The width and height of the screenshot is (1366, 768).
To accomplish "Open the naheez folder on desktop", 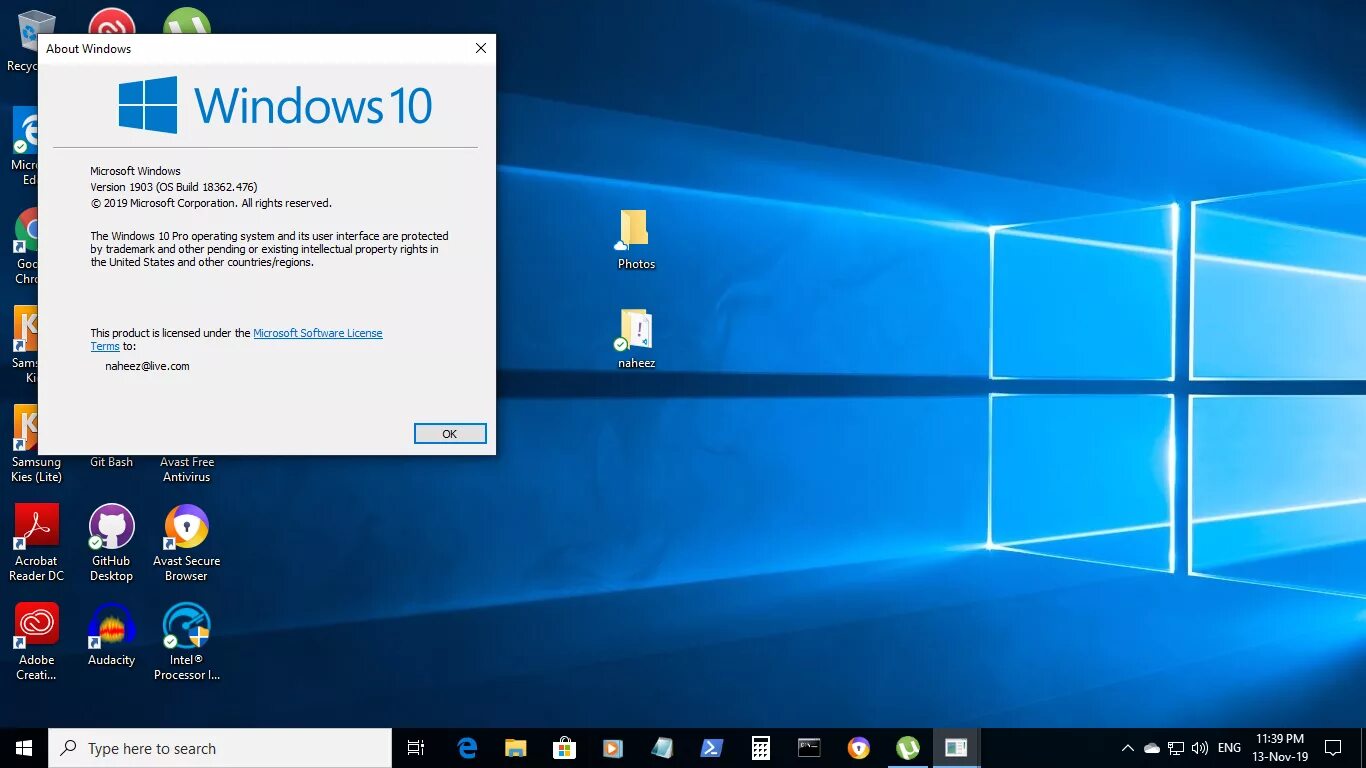I will [636, 339].
